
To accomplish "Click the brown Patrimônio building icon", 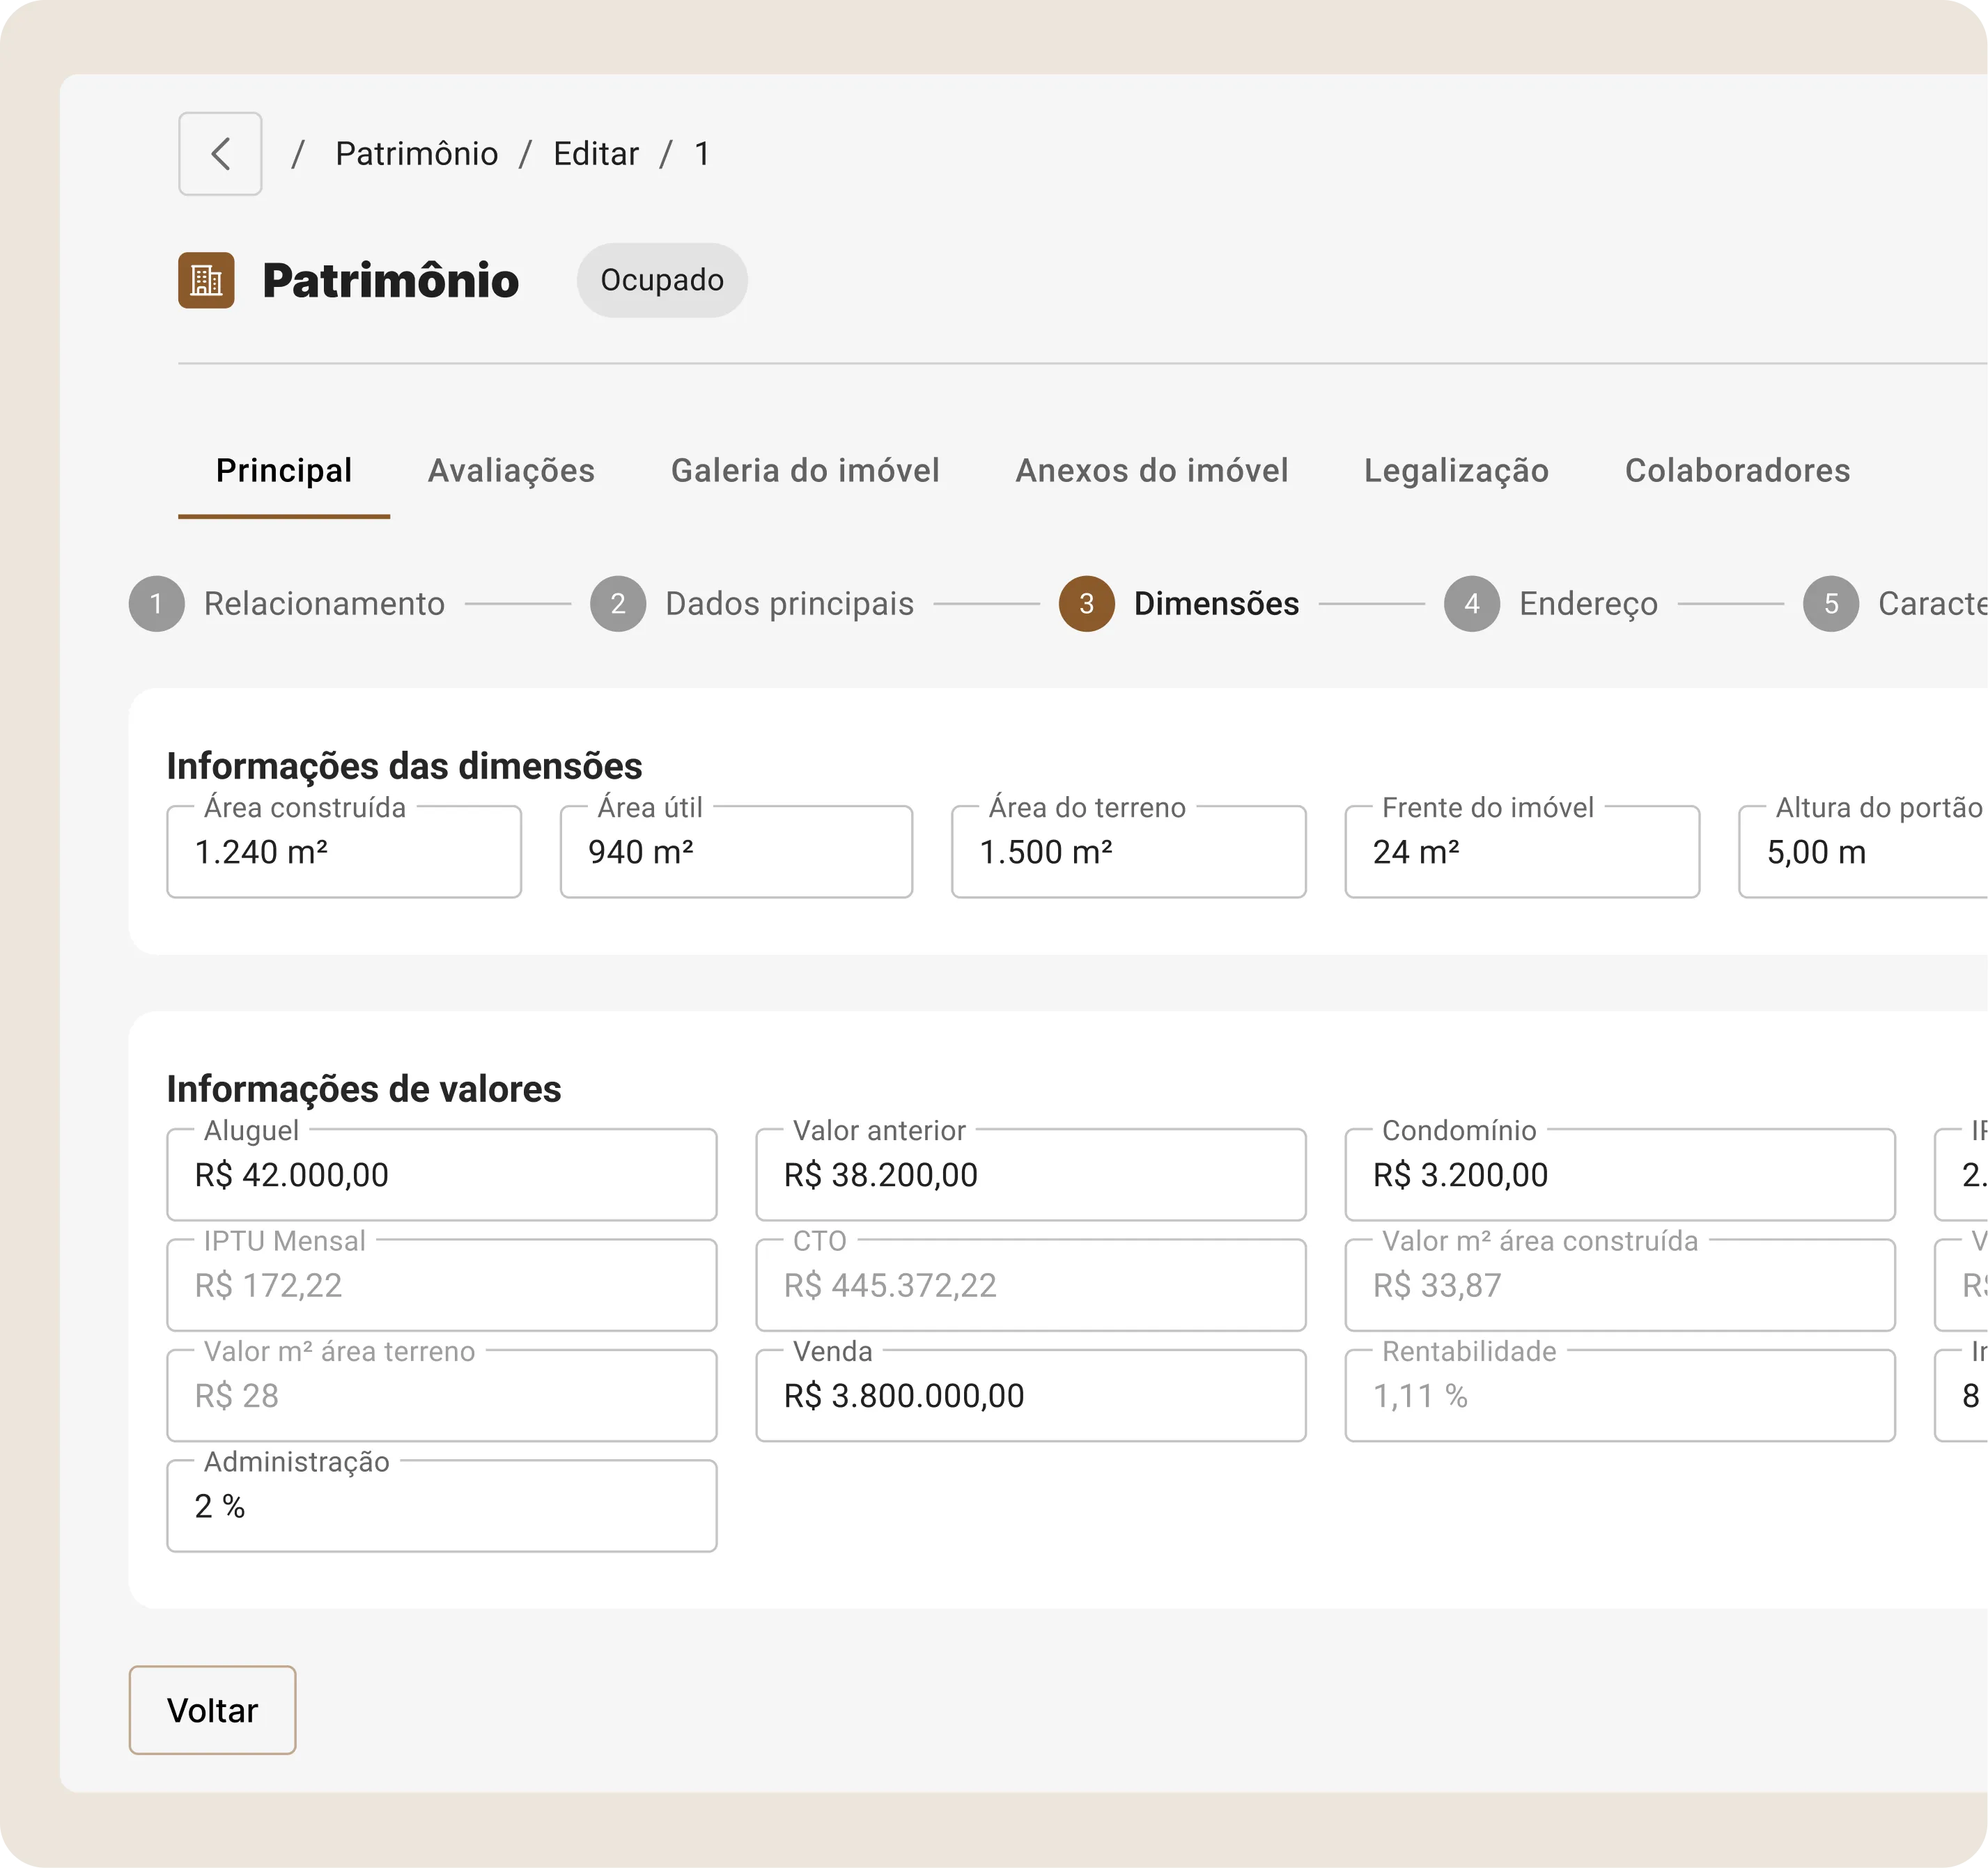I will (x=206, y=280).
